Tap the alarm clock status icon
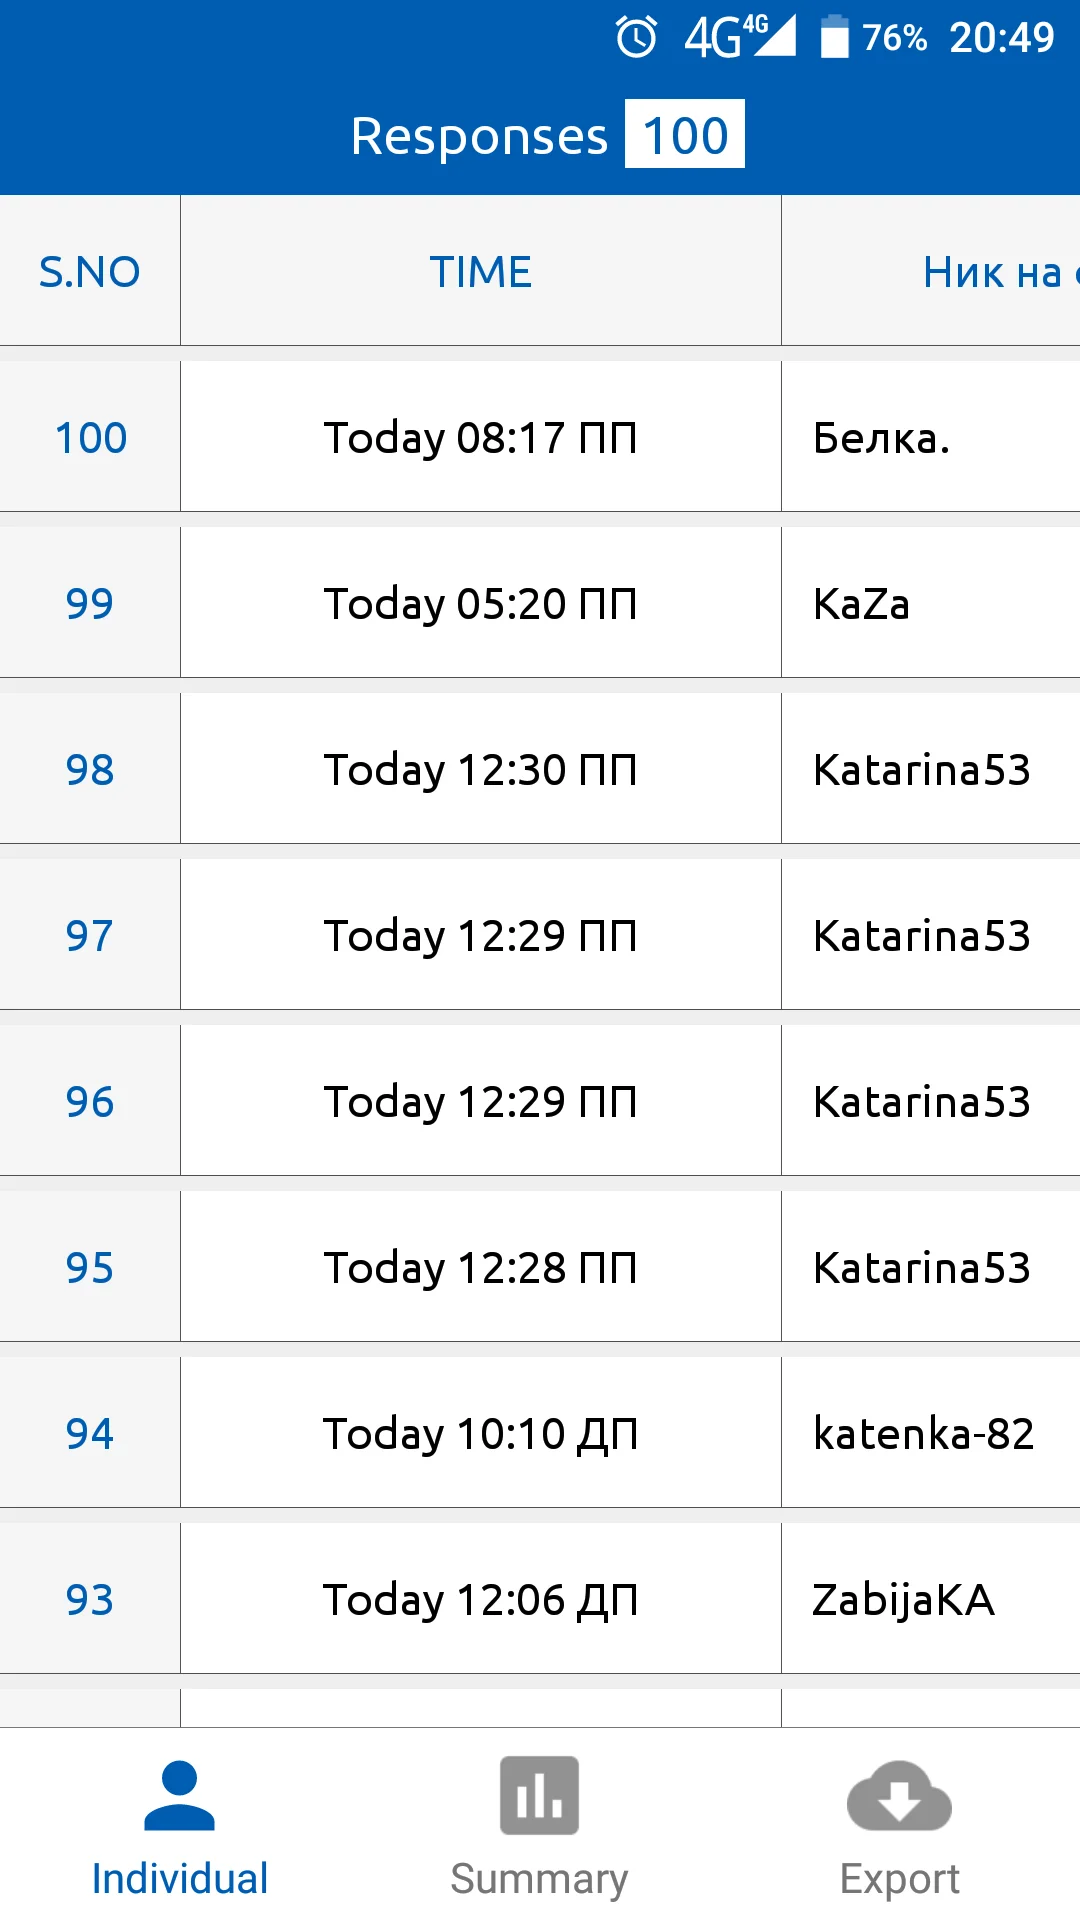 click(x=636, y=38)
